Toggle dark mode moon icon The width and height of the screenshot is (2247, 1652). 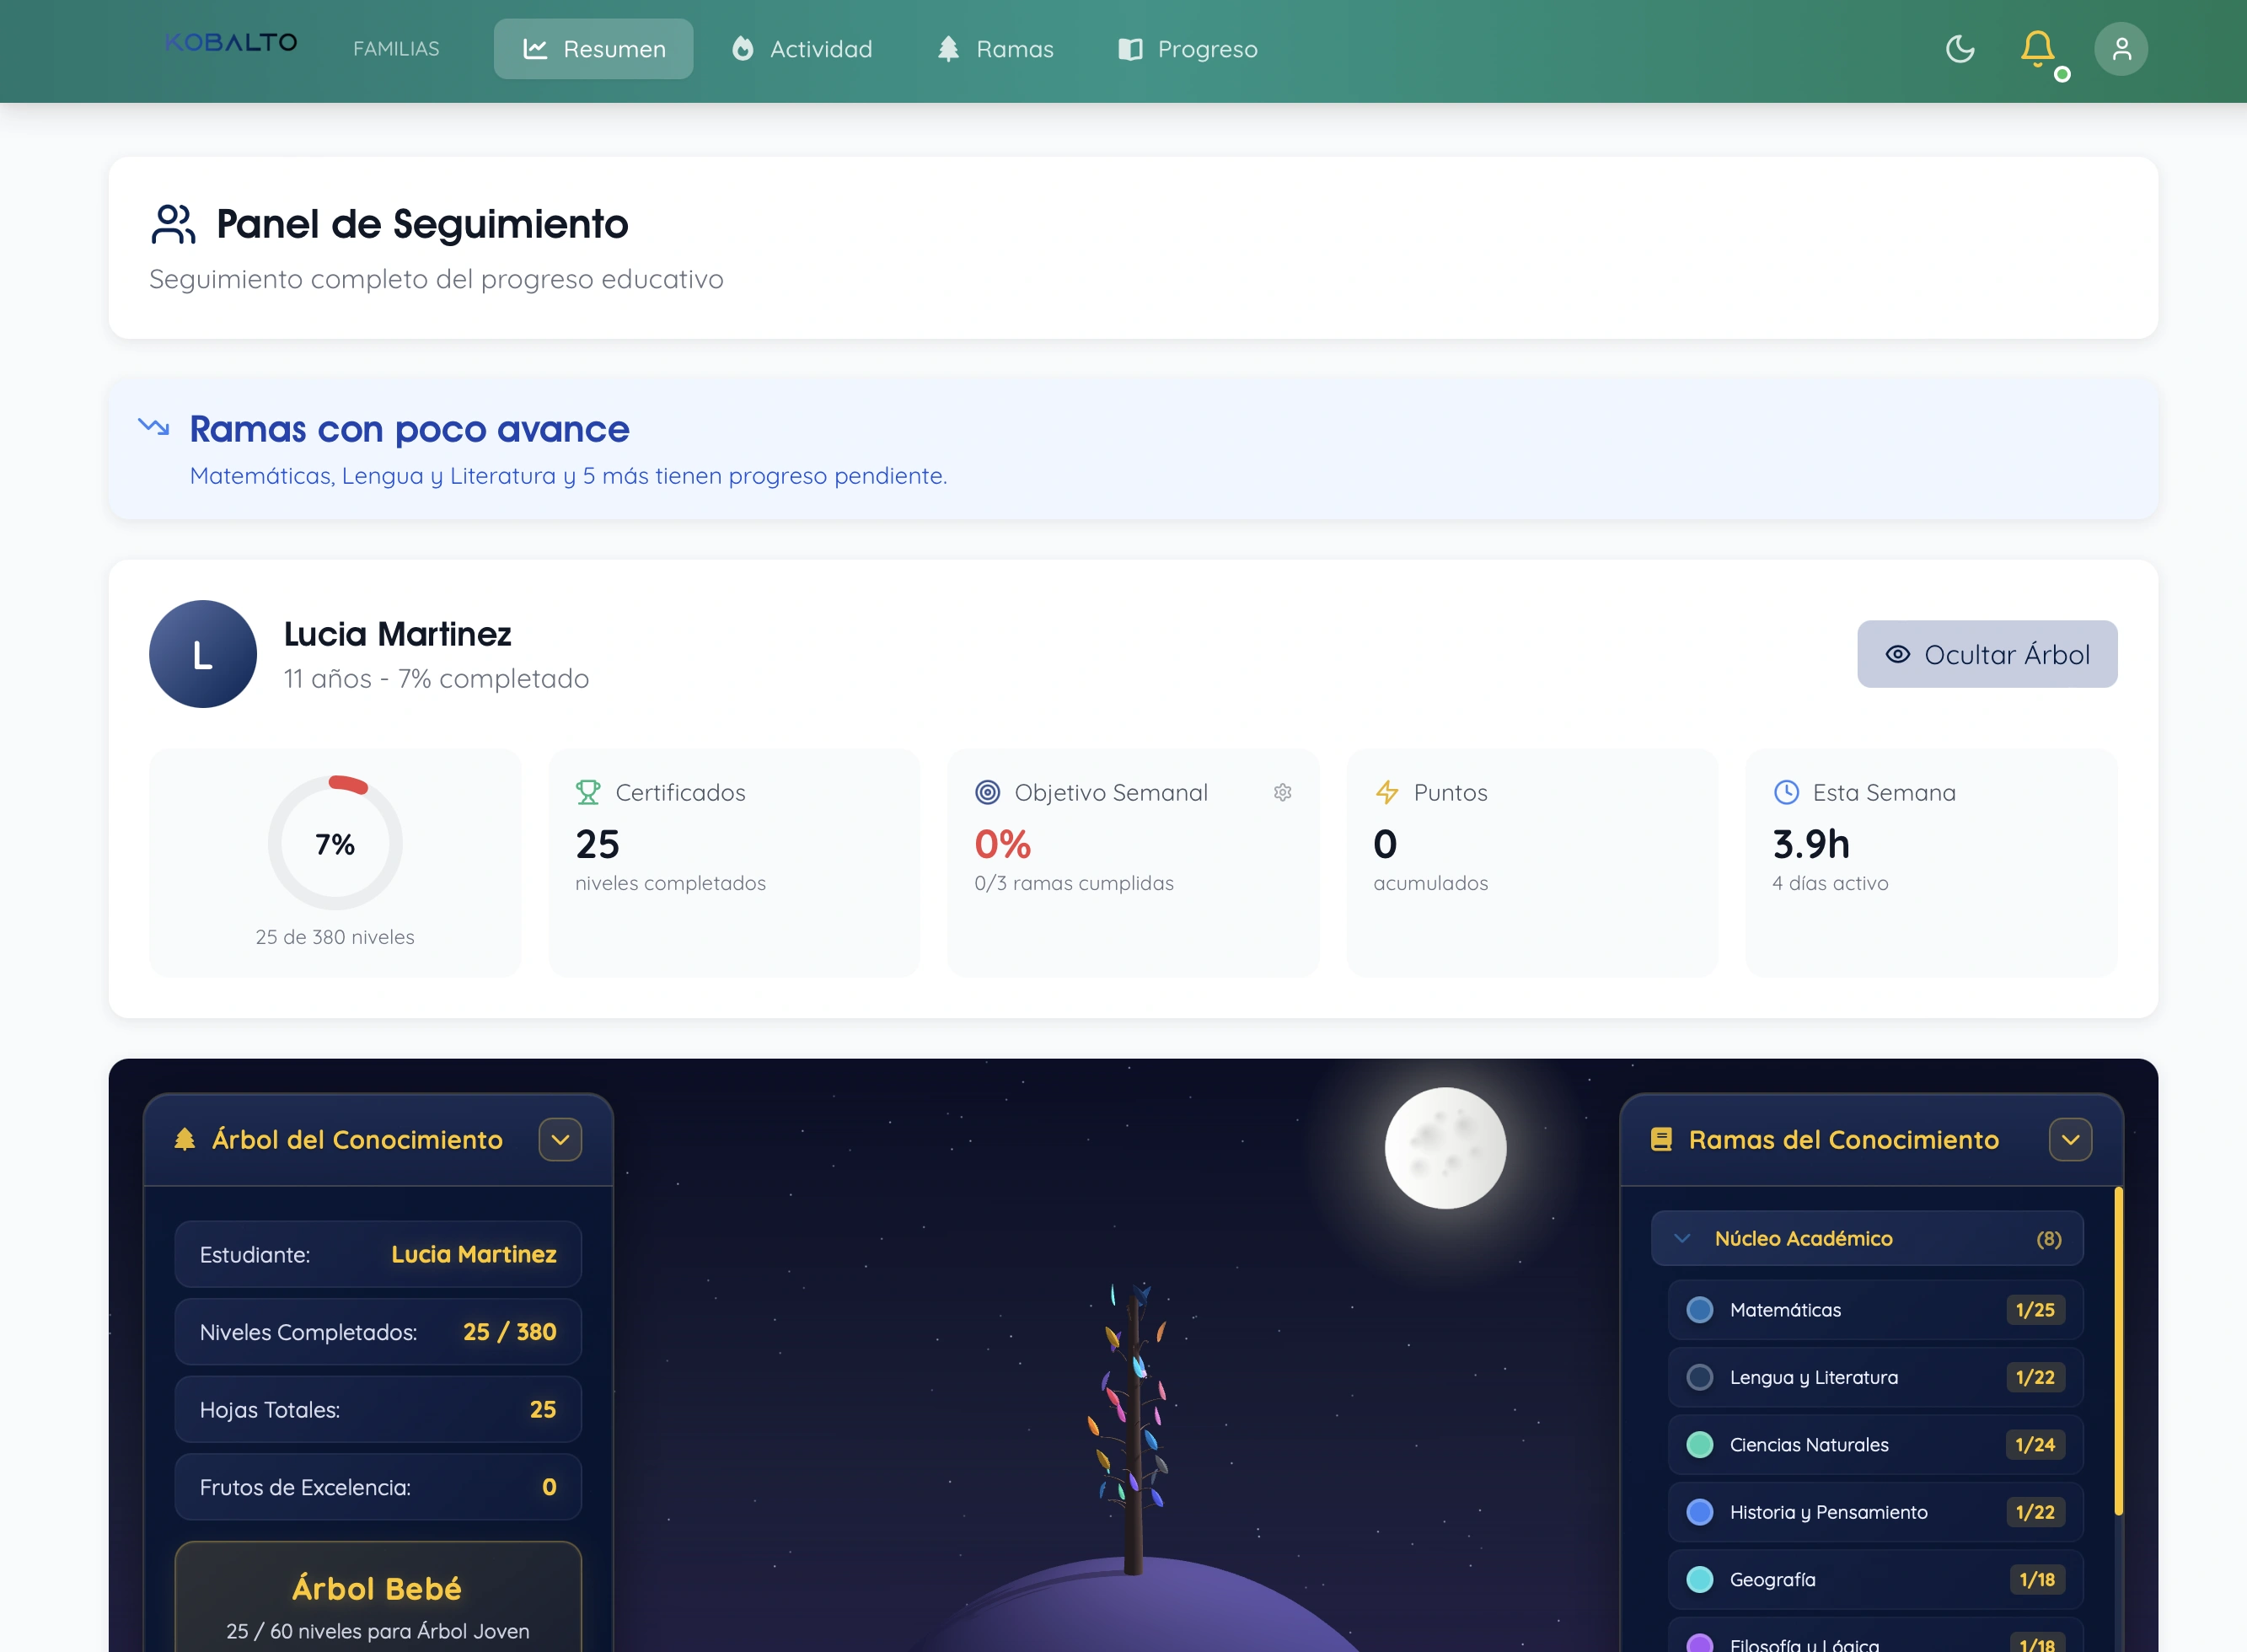click(x=1959, y=49)
